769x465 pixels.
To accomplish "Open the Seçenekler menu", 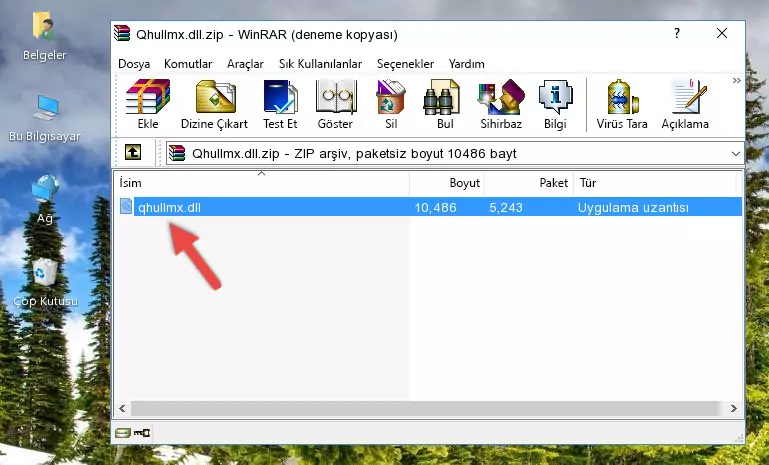I will (x=405, y=64).
